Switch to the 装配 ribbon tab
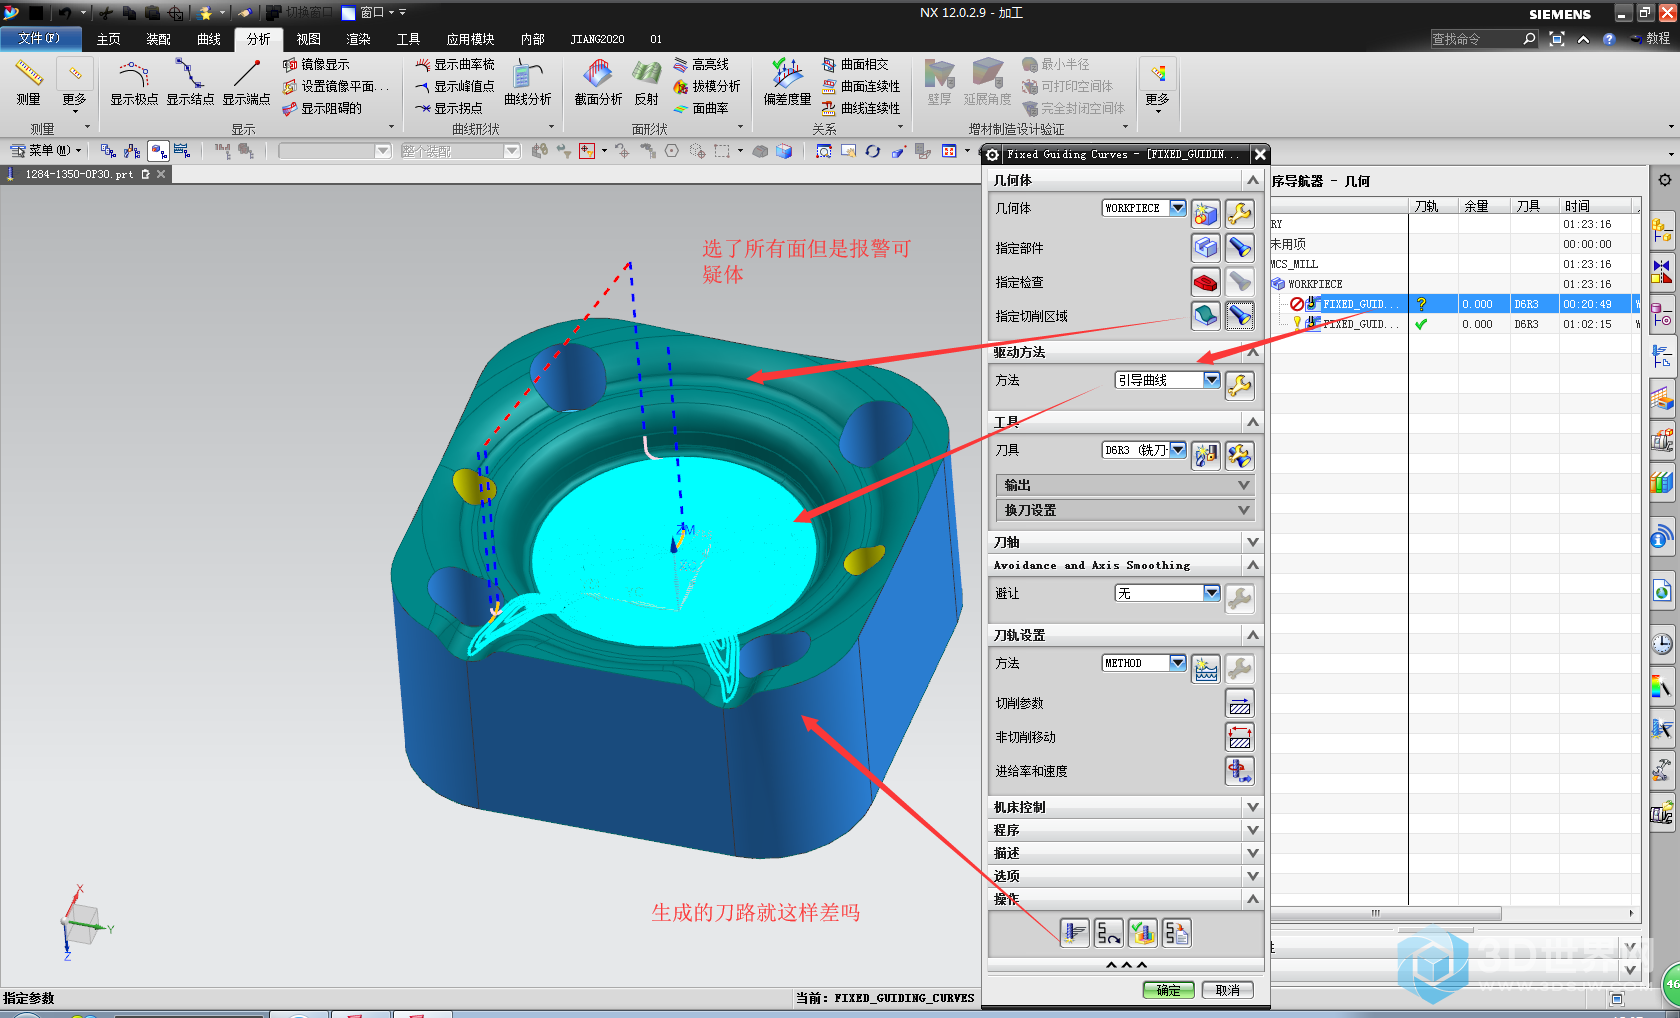The image size is (1680, 1018). pyautogui.click(x=159, y=39)
